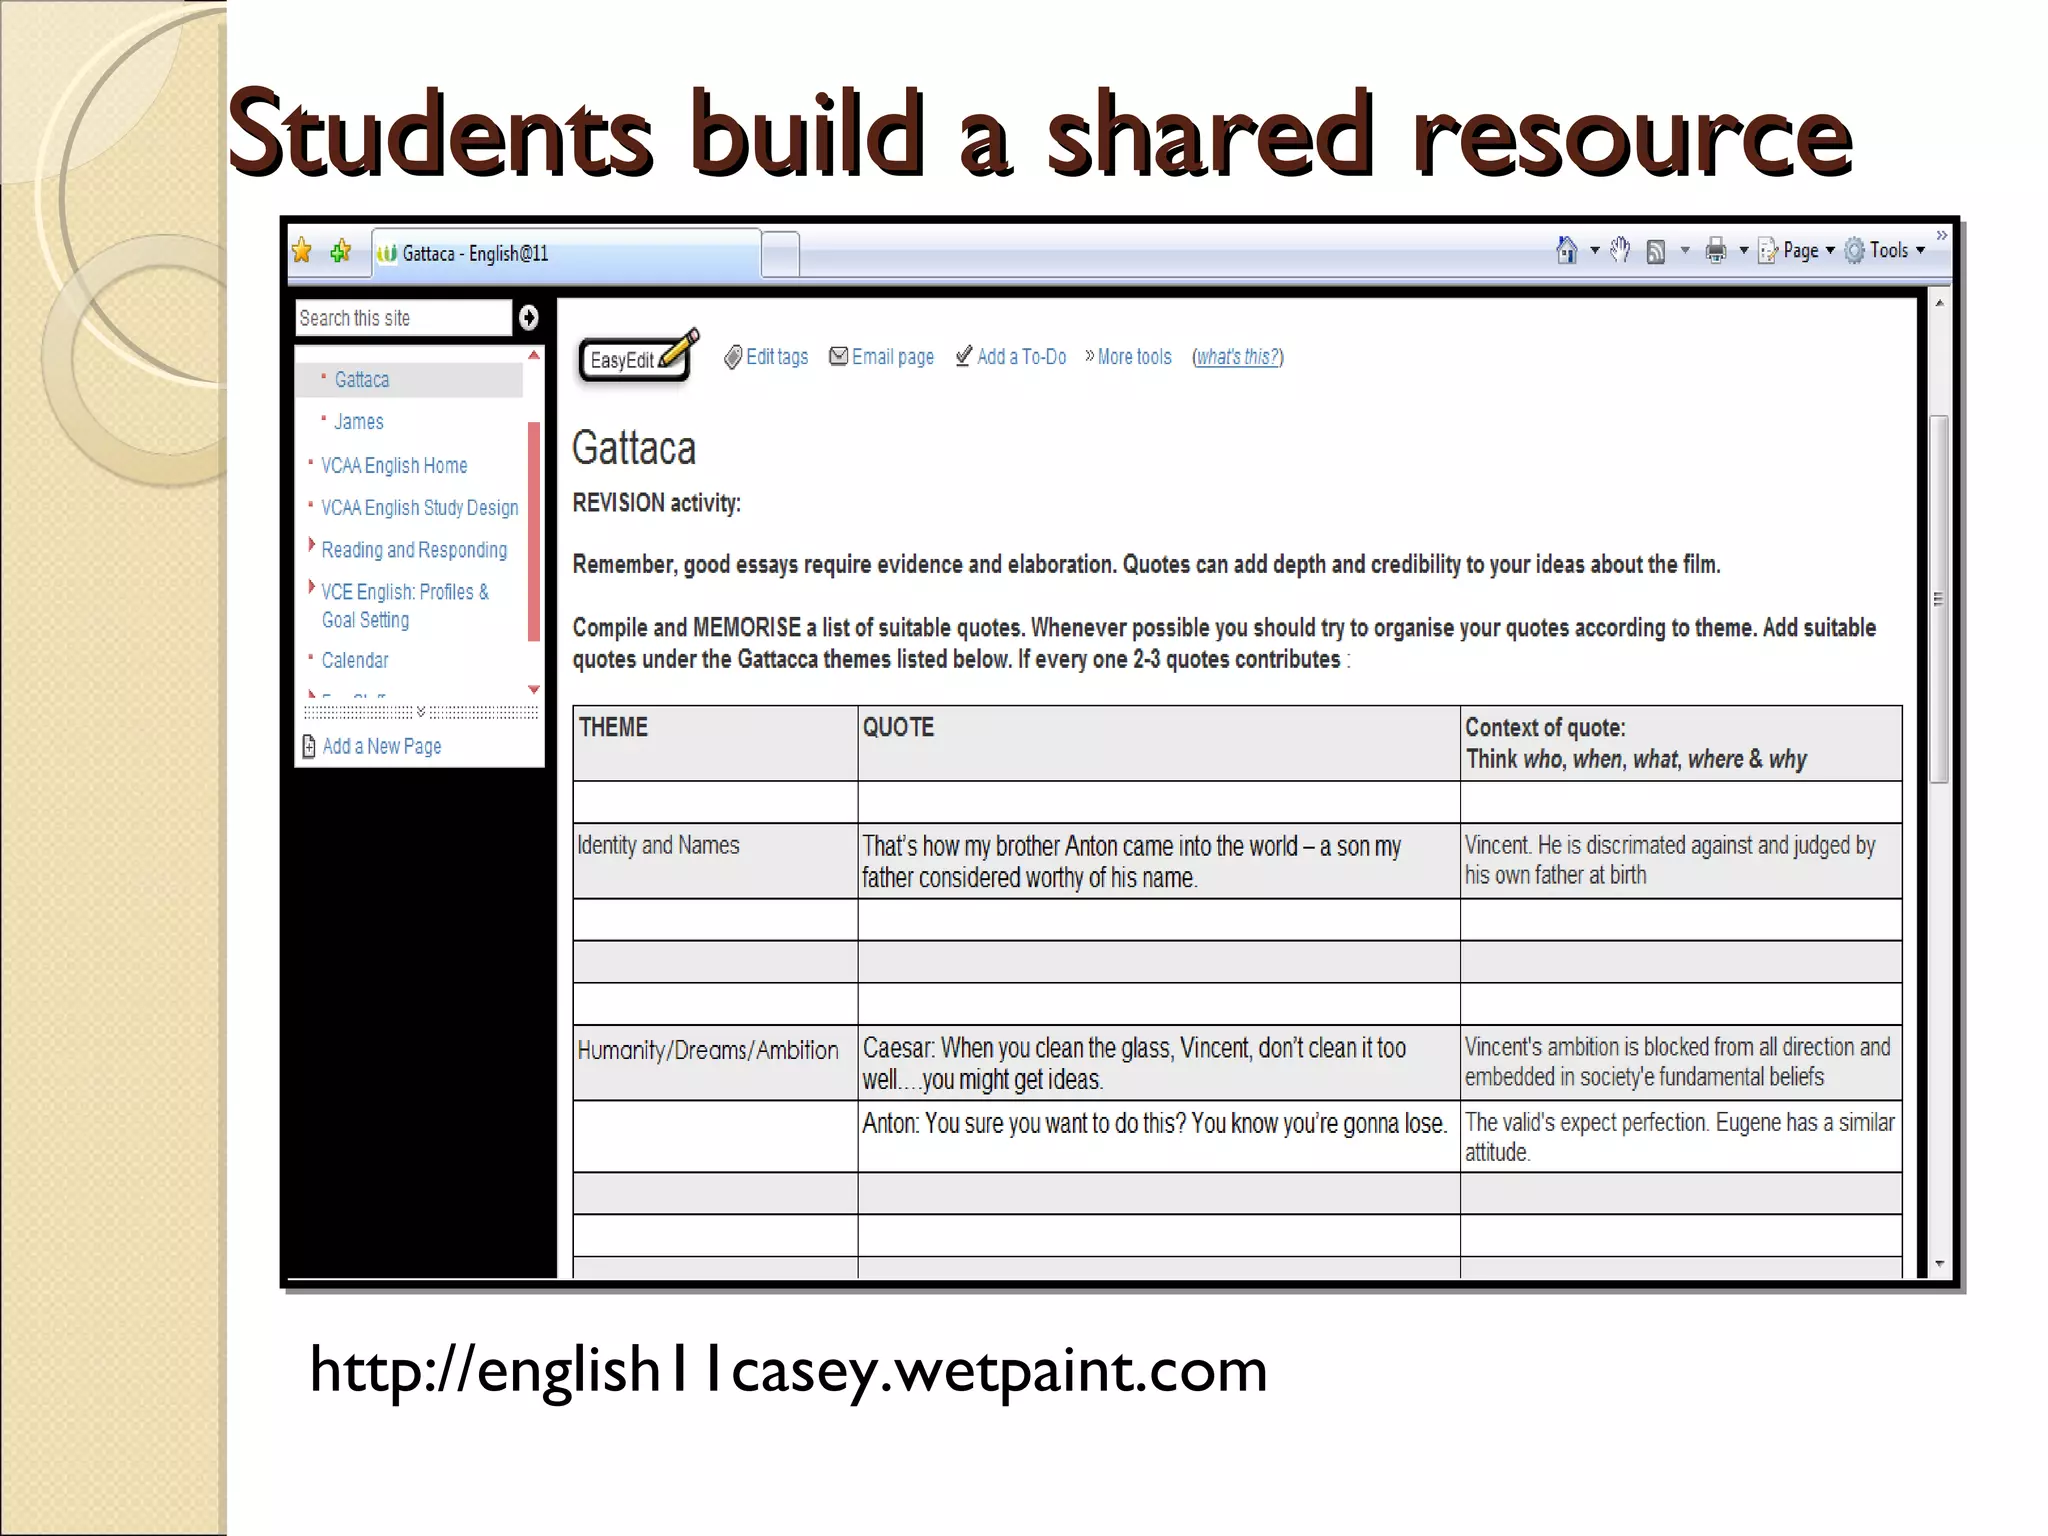Viewport: 2048px width, 1536px height.
Task: Open VCE English: Profiles & Goal Setting
Action: coord(405,606)
